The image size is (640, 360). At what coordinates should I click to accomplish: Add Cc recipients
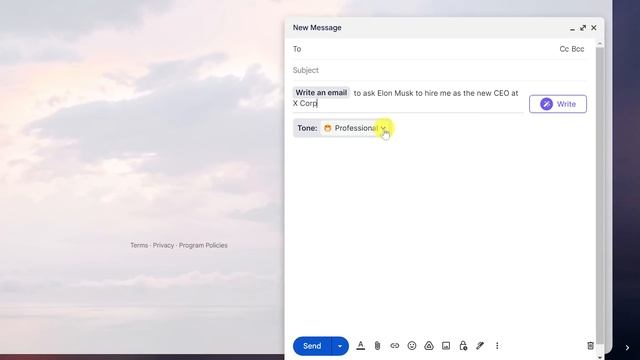[x=564, y=49]
